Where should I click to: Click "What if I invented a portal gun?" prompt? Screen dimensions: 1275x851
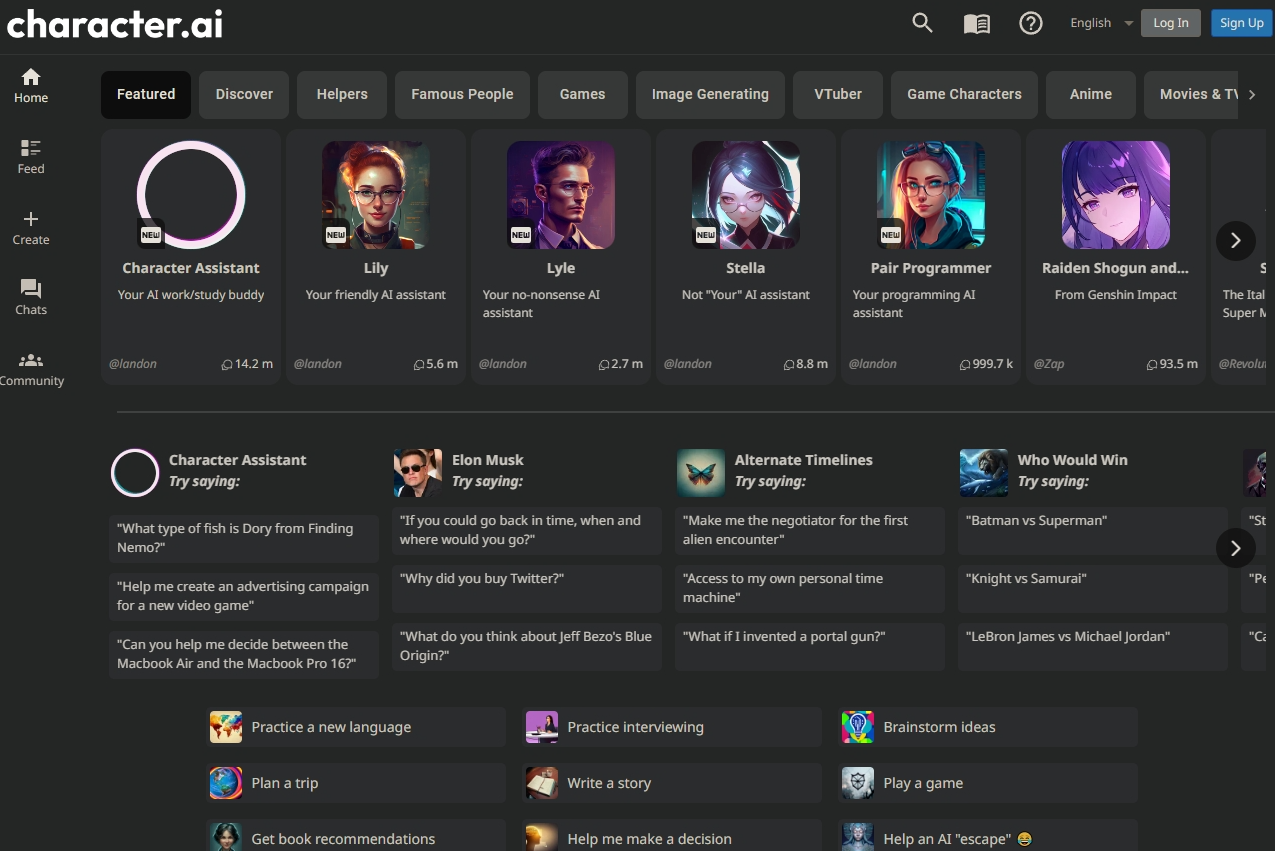pos(810,646)
